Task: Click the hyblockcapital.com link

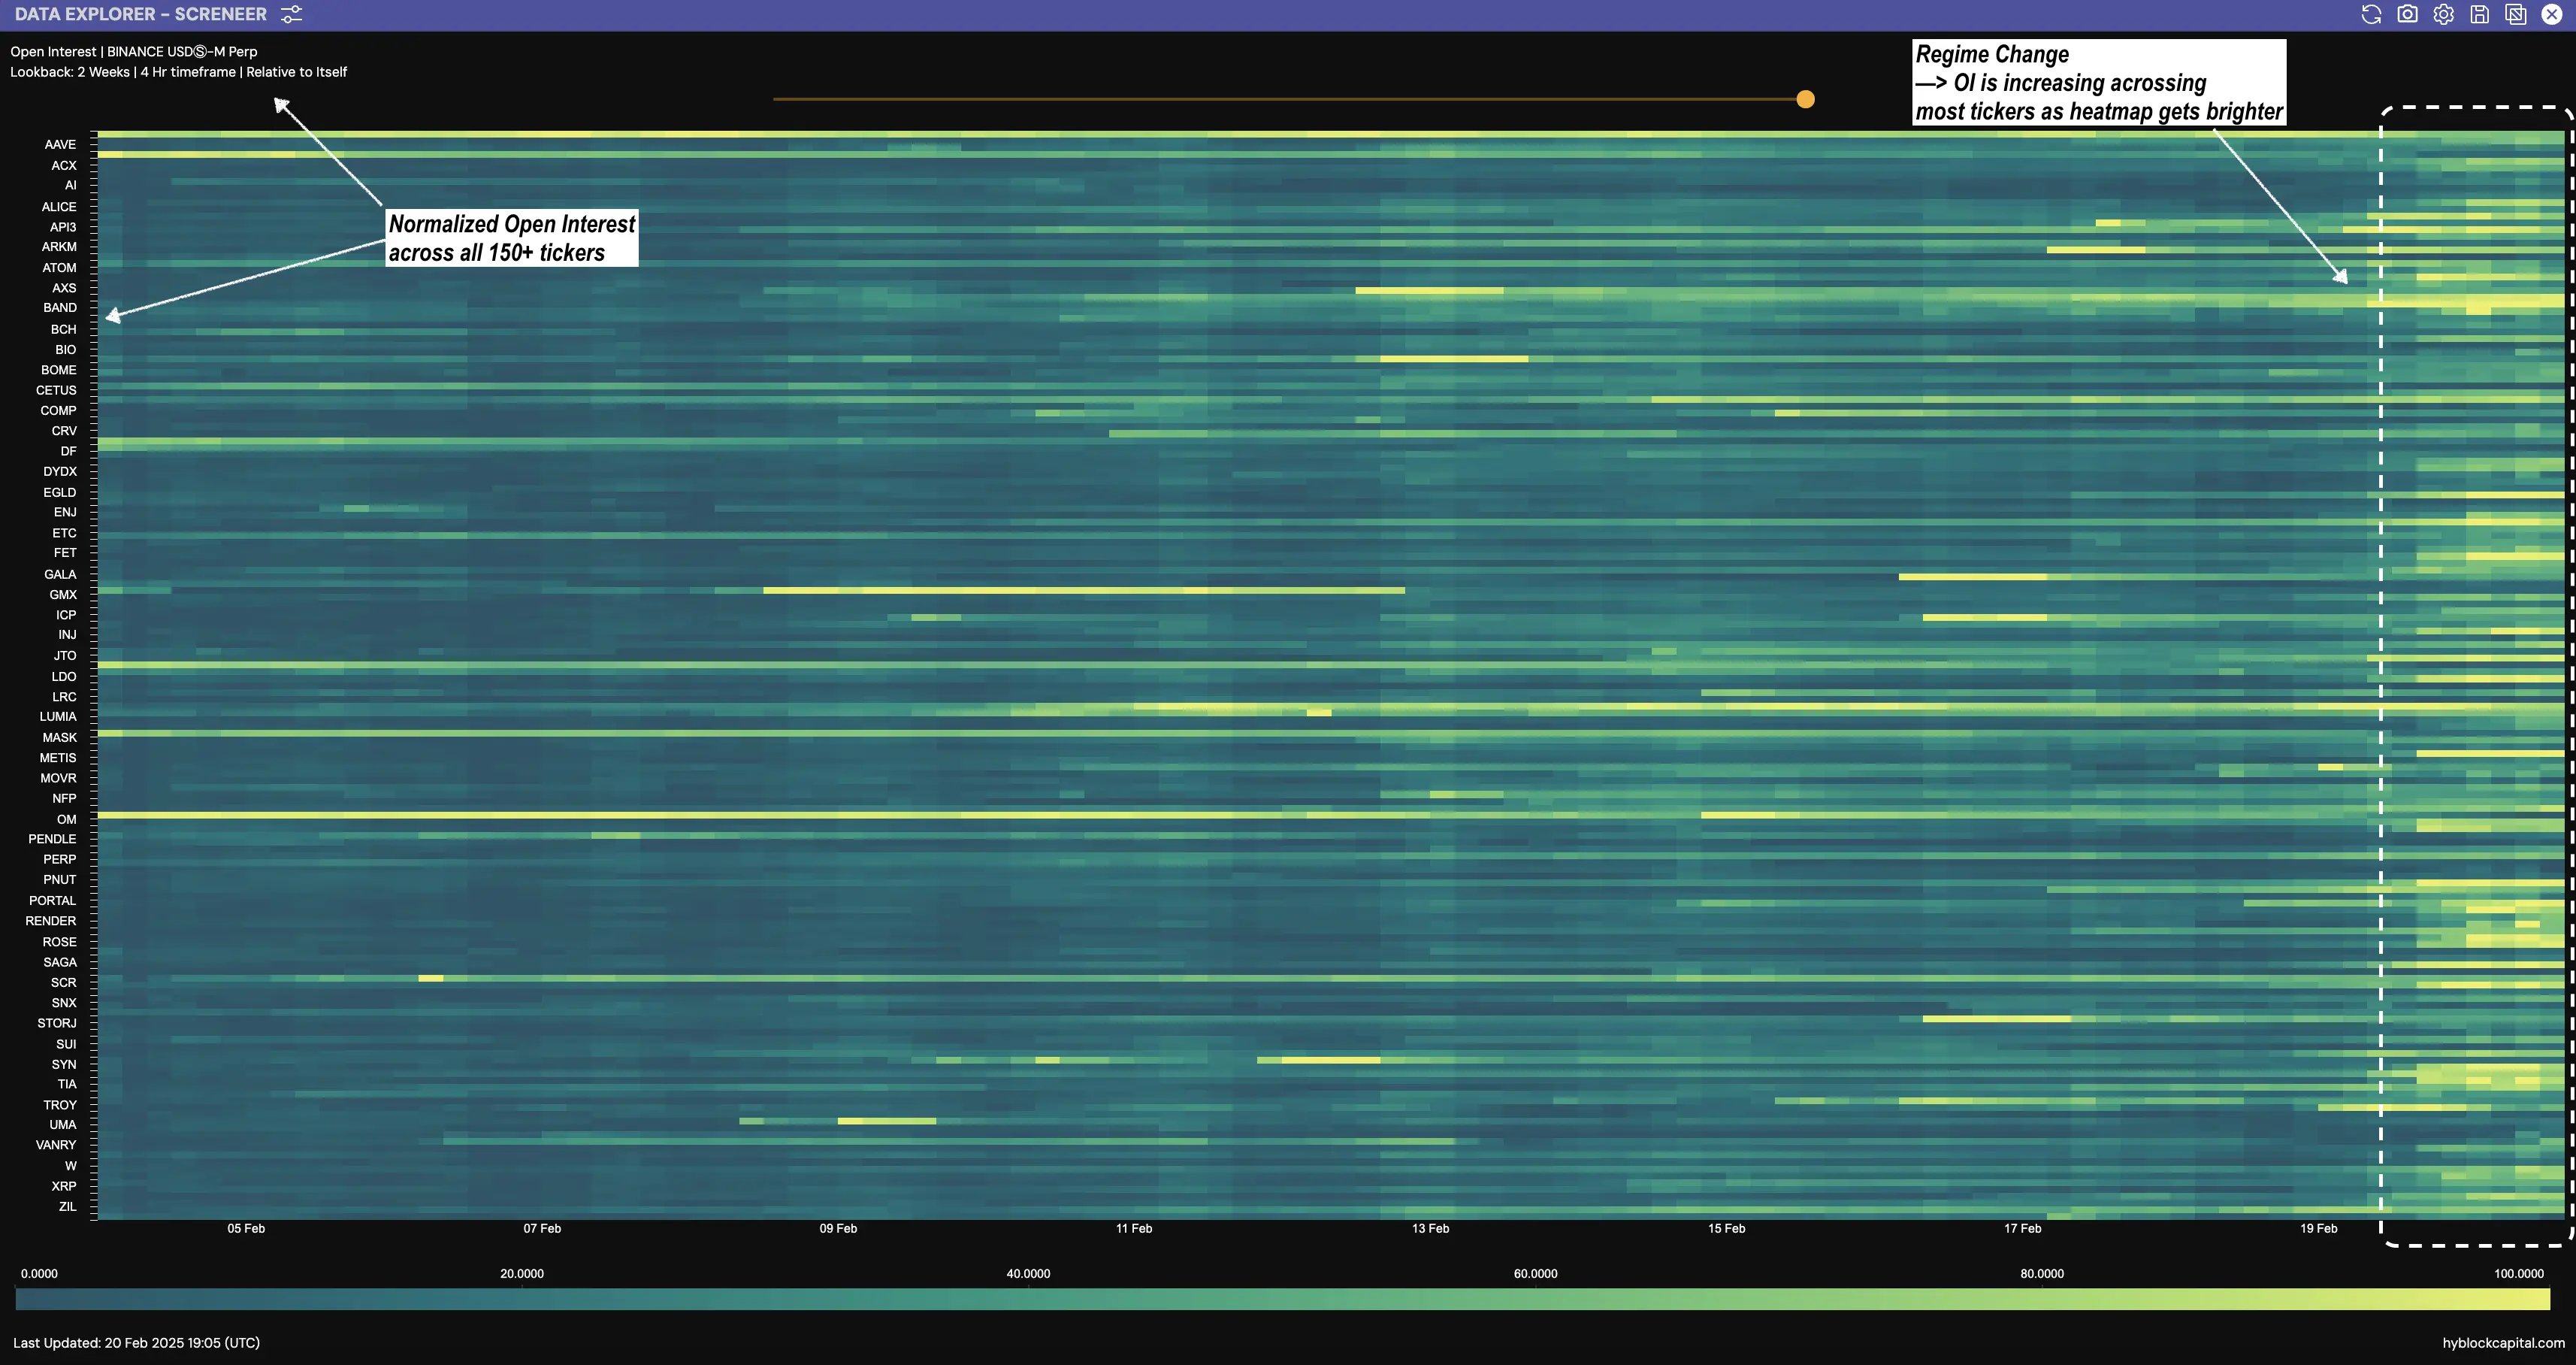Action: coord(2503,1343)
